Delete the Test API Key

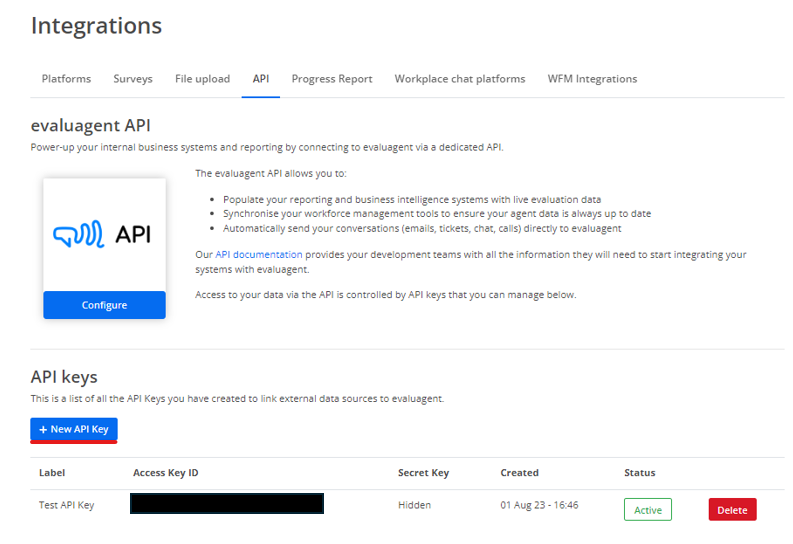click(732, 510)
